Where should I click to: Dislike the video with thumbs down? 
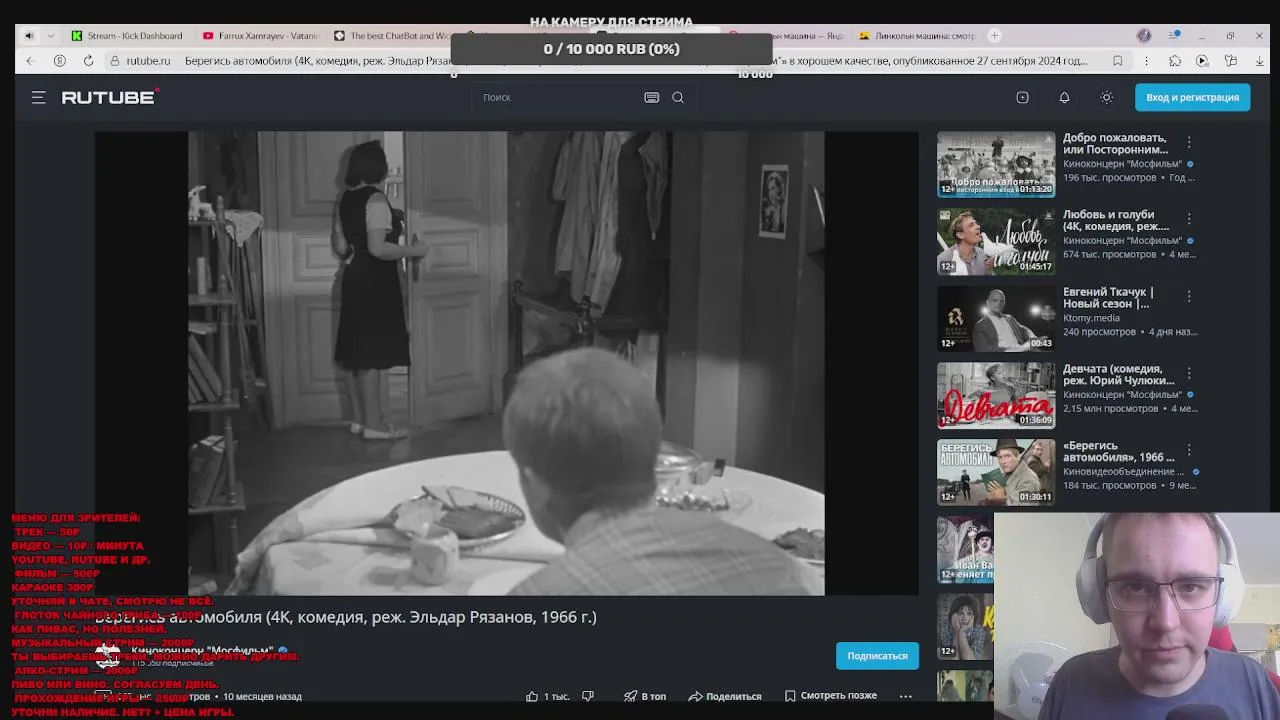(588, 696)
